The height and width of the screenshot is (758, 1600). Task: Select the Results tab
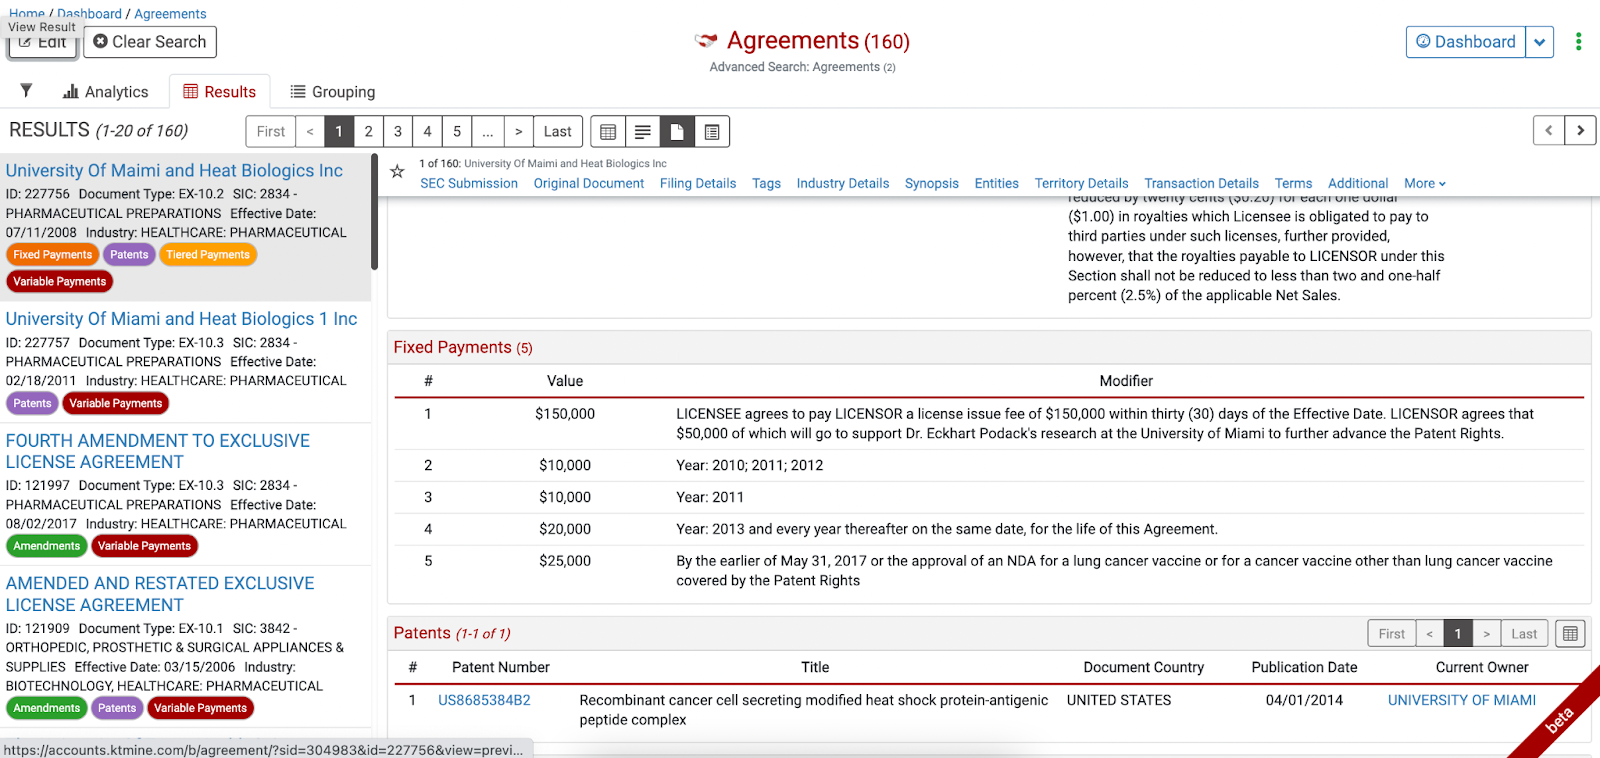pyautogui.click(x=219, y=92)
